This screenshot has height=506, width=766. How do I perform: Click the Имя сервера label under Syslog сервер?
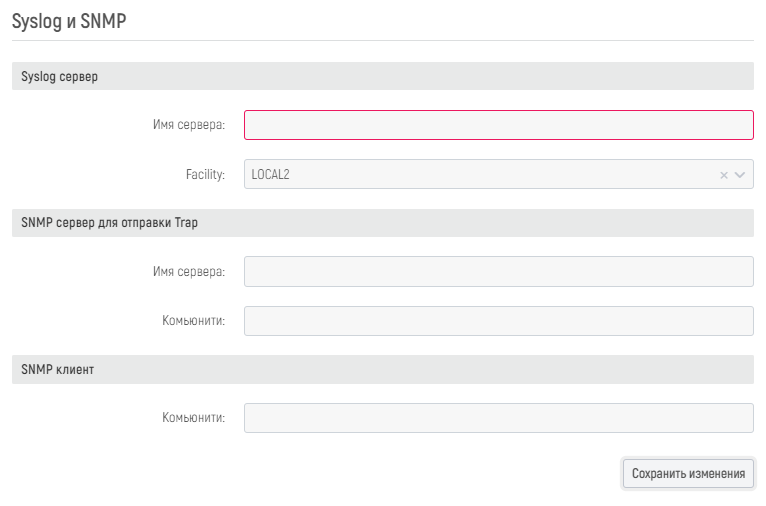tap(188, 125)
